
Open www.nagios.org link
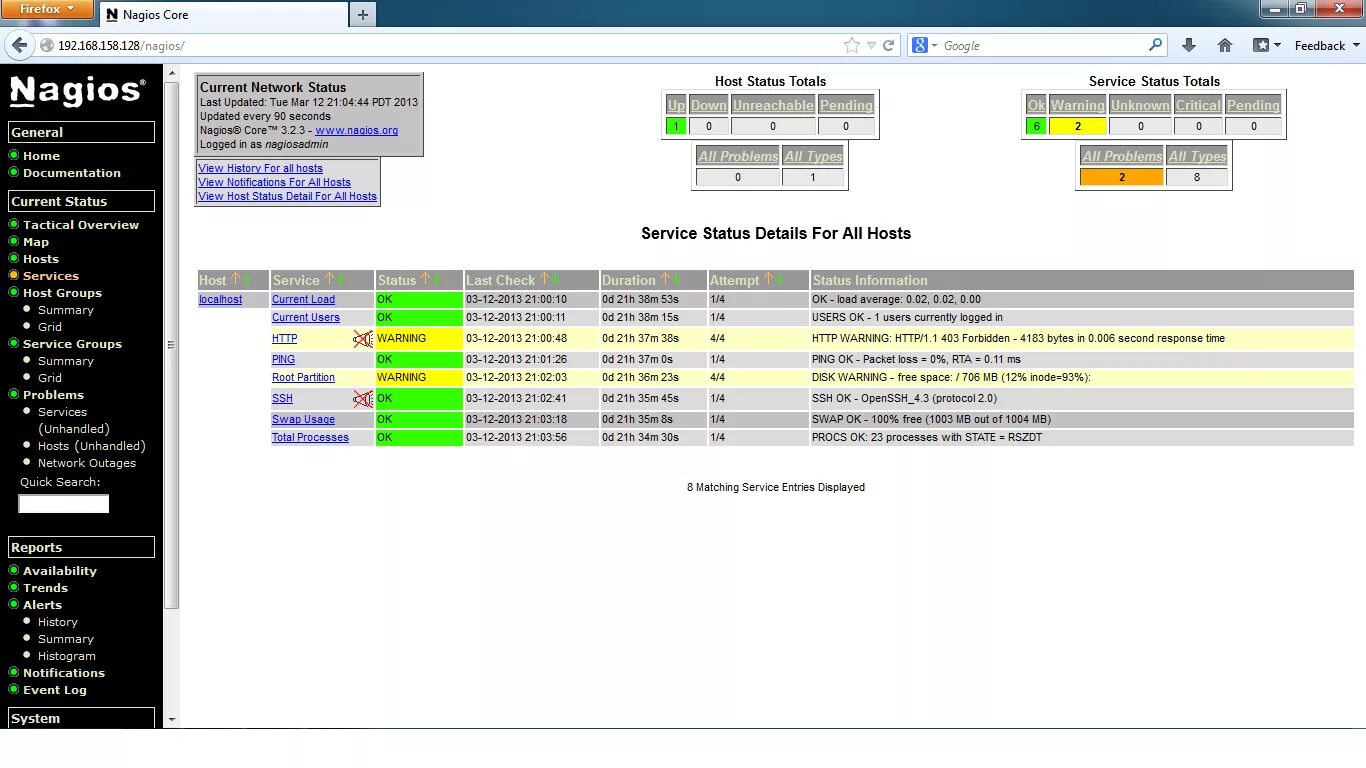point(356,130)
